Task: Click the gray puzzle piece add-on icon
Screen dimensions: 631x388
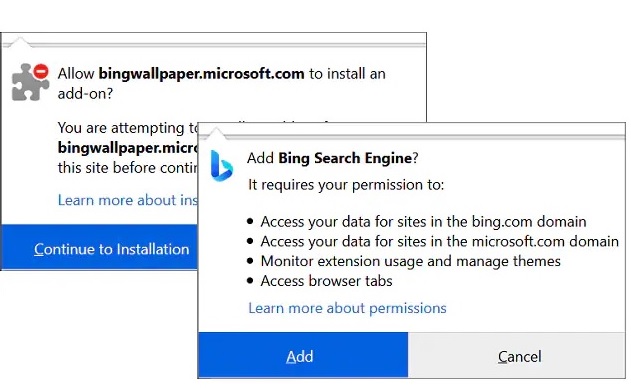Action: (x=30, y=83)
